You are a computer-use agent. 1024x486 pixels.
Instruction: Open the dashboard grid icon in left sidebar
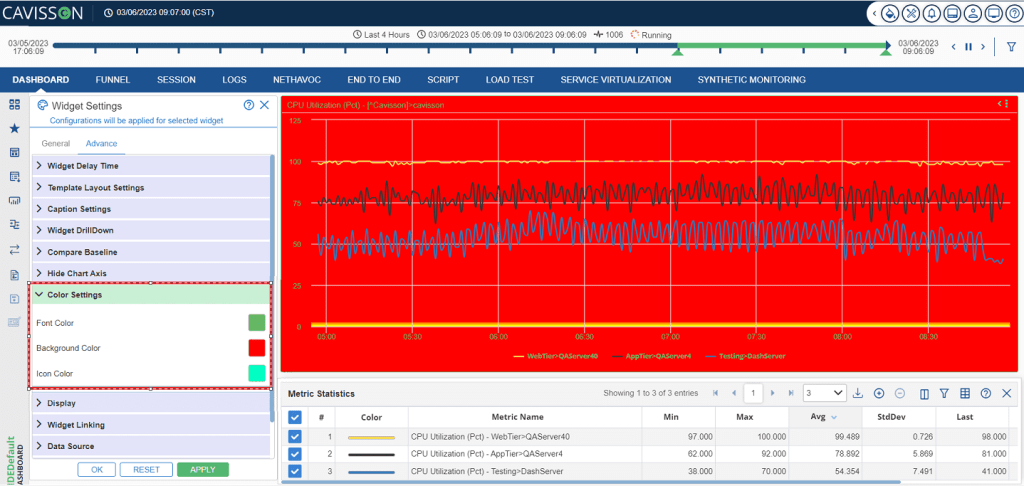tap(14, 105)
